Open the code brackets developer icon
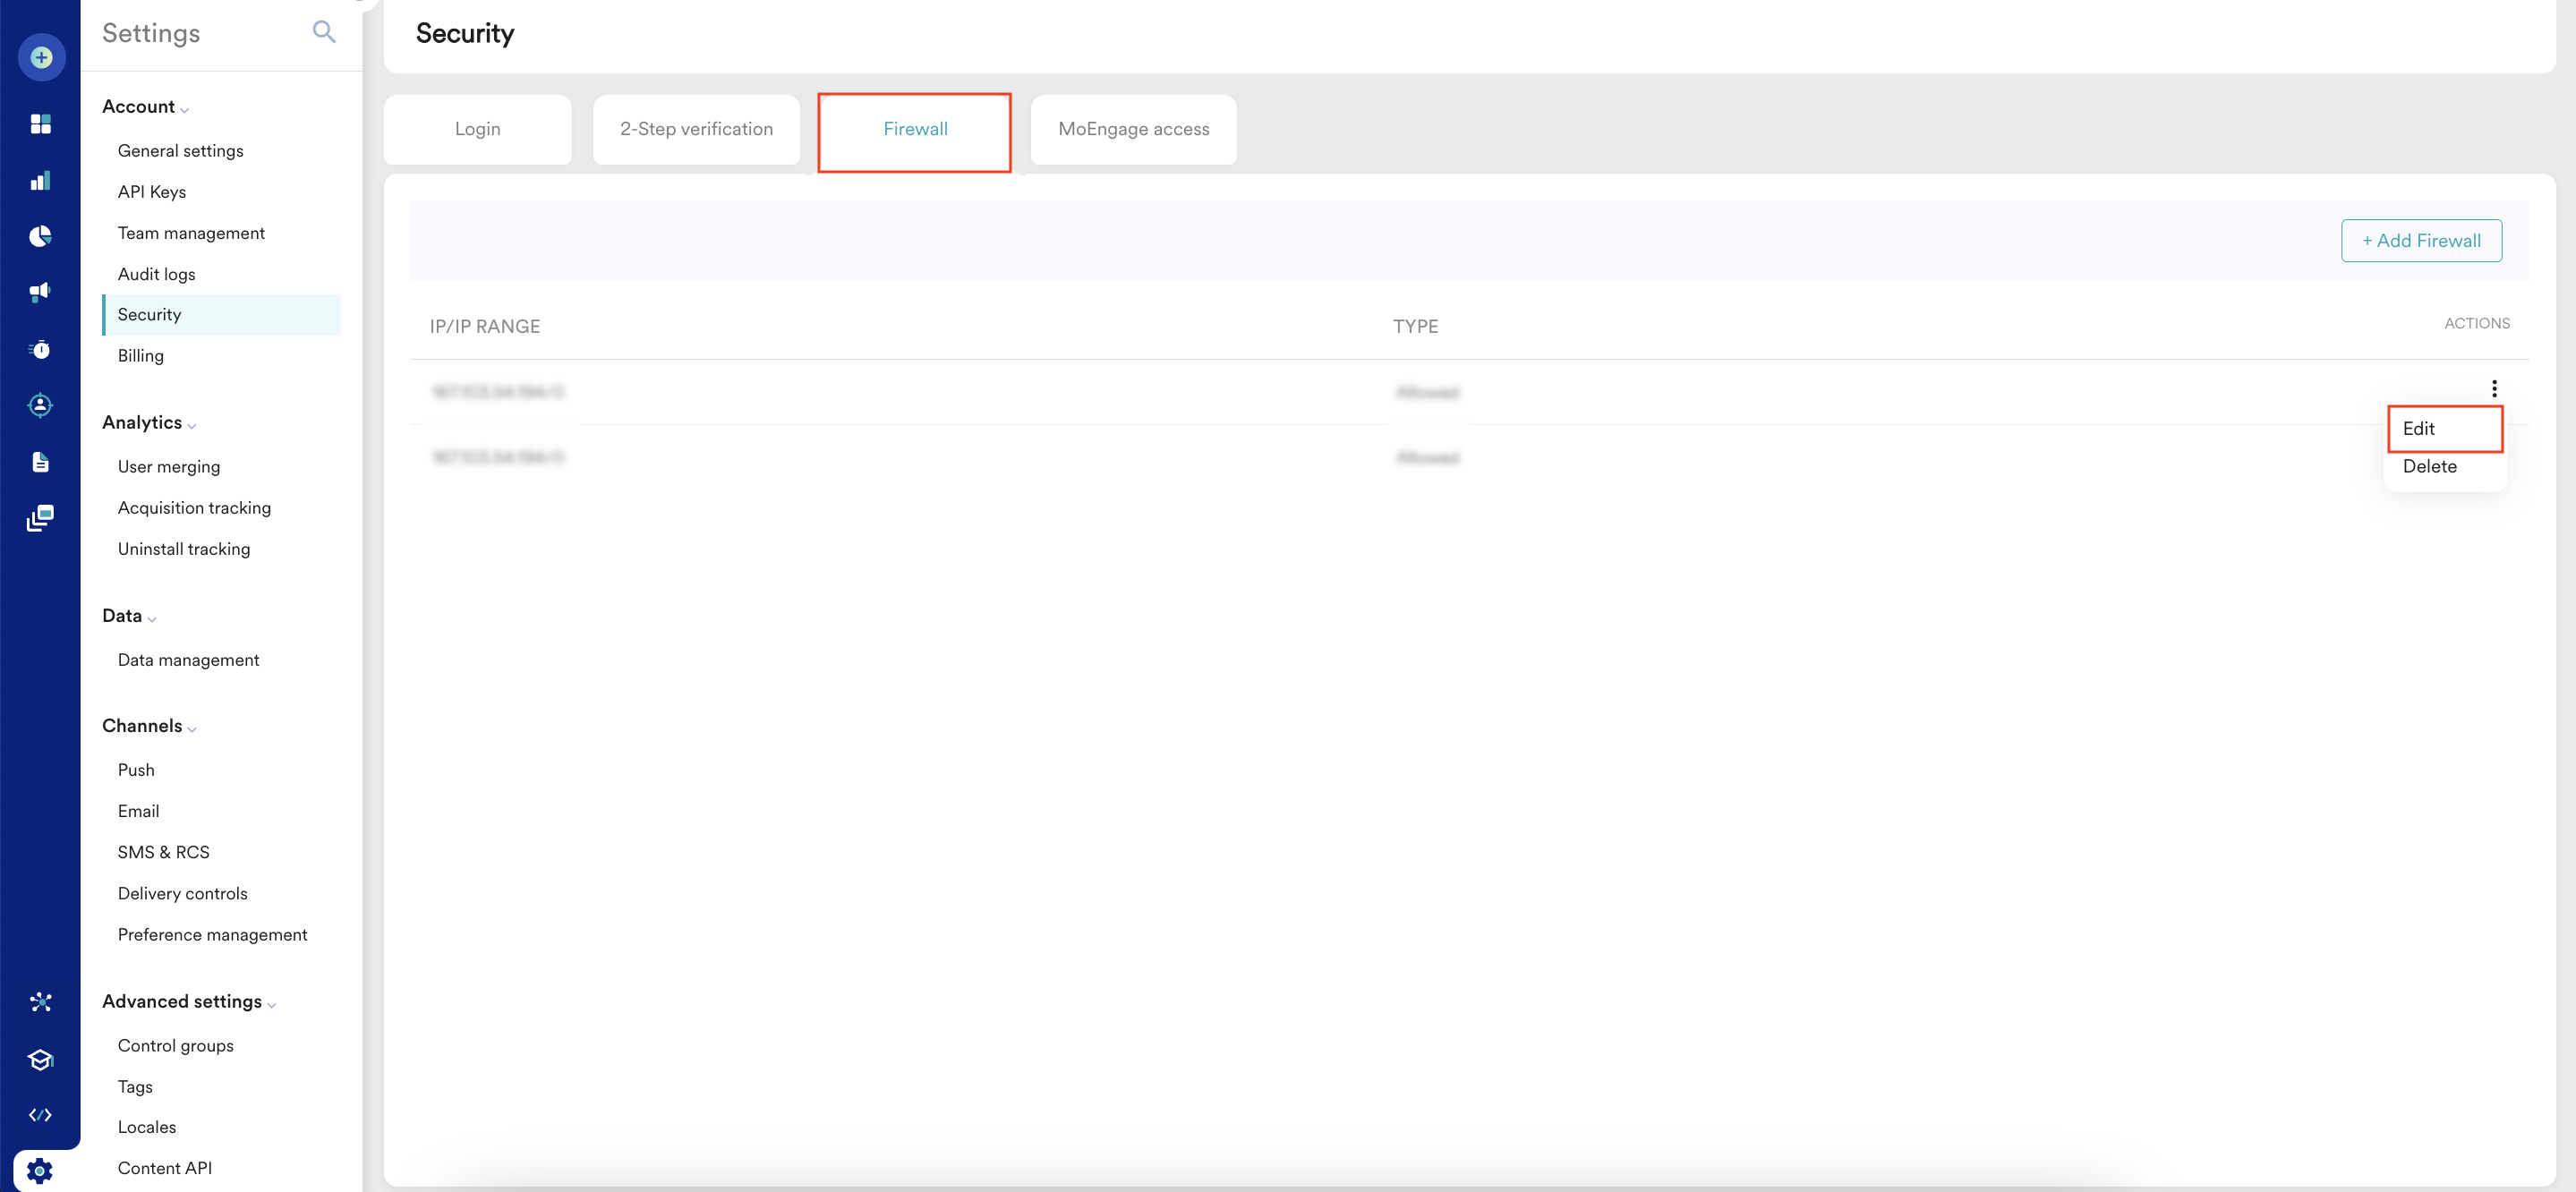Image resolution: width=2576 pixels, height=1192 pixels. point(41,1114)
